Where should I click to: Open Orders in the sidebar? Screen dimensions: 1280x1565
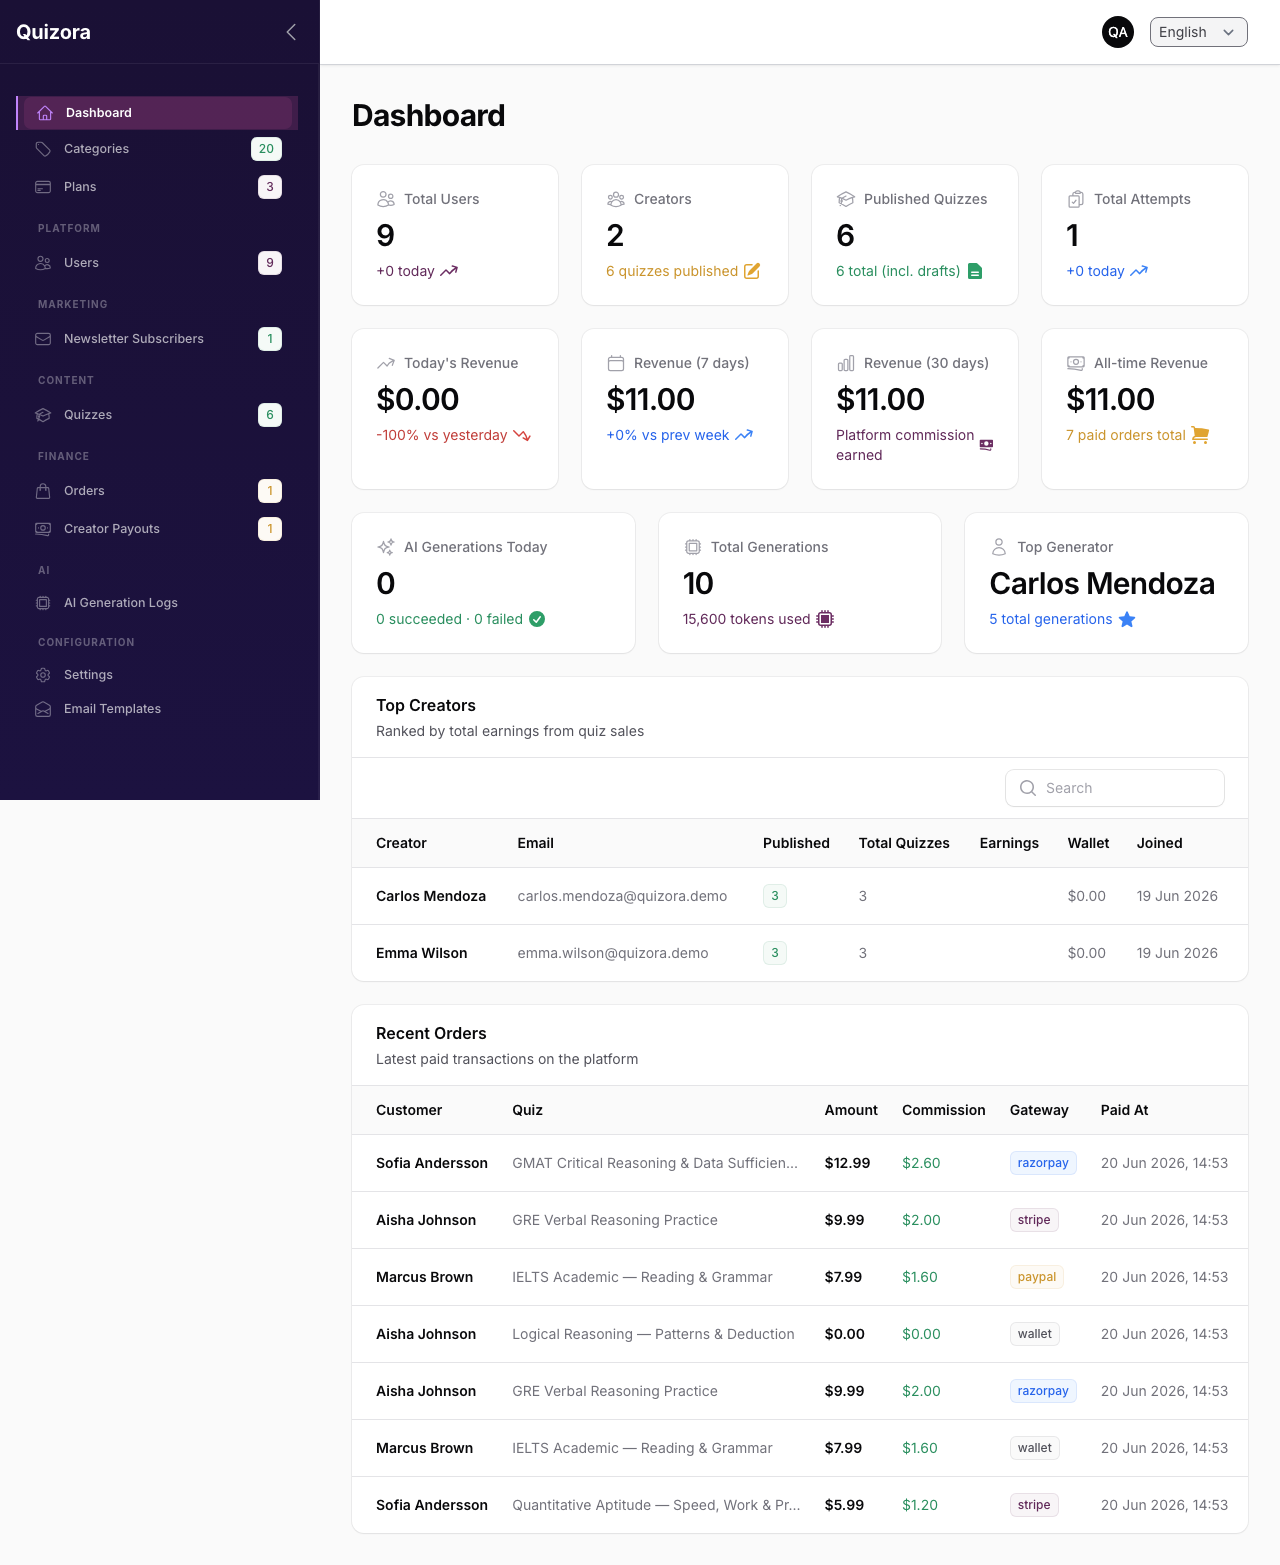point(157,491)
